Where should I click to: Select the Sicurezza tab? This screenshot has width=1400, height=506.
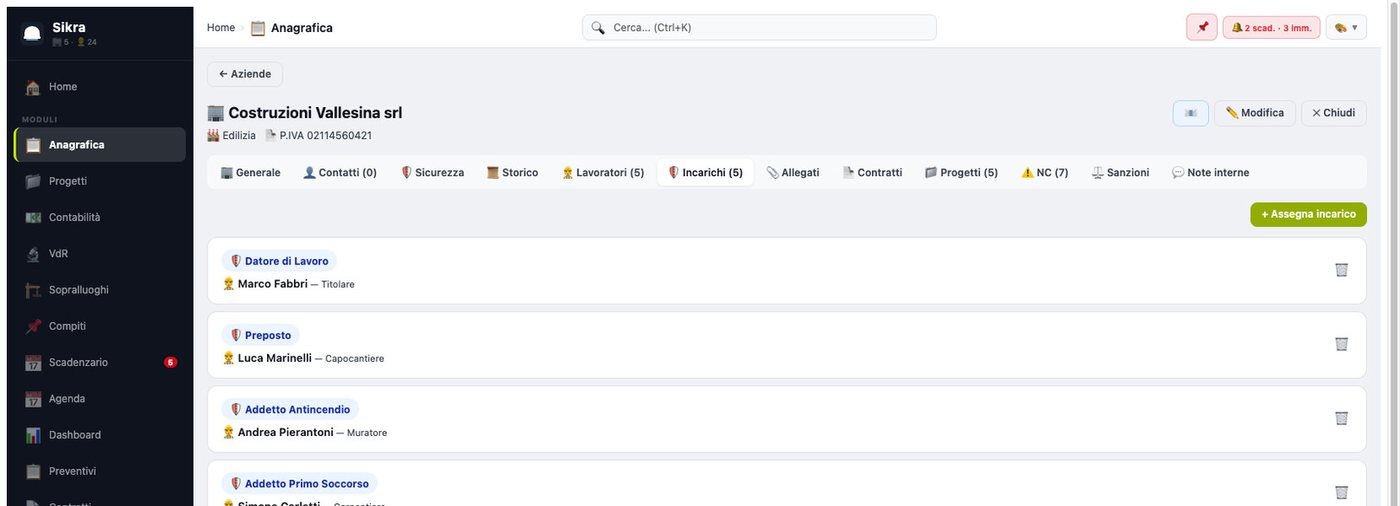[432, 173]
